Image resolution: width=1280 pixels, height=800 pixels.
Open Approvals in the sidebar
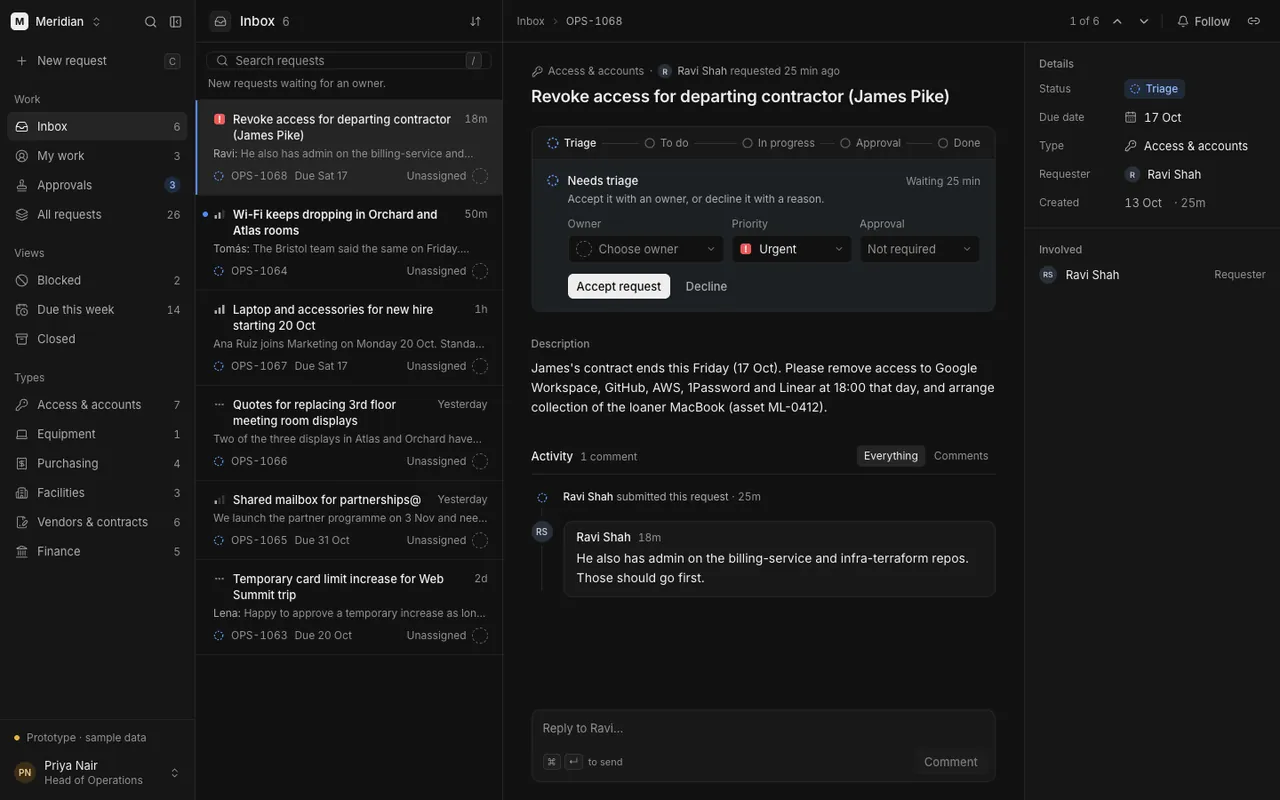pyautogui.click(x=97, y=185)
